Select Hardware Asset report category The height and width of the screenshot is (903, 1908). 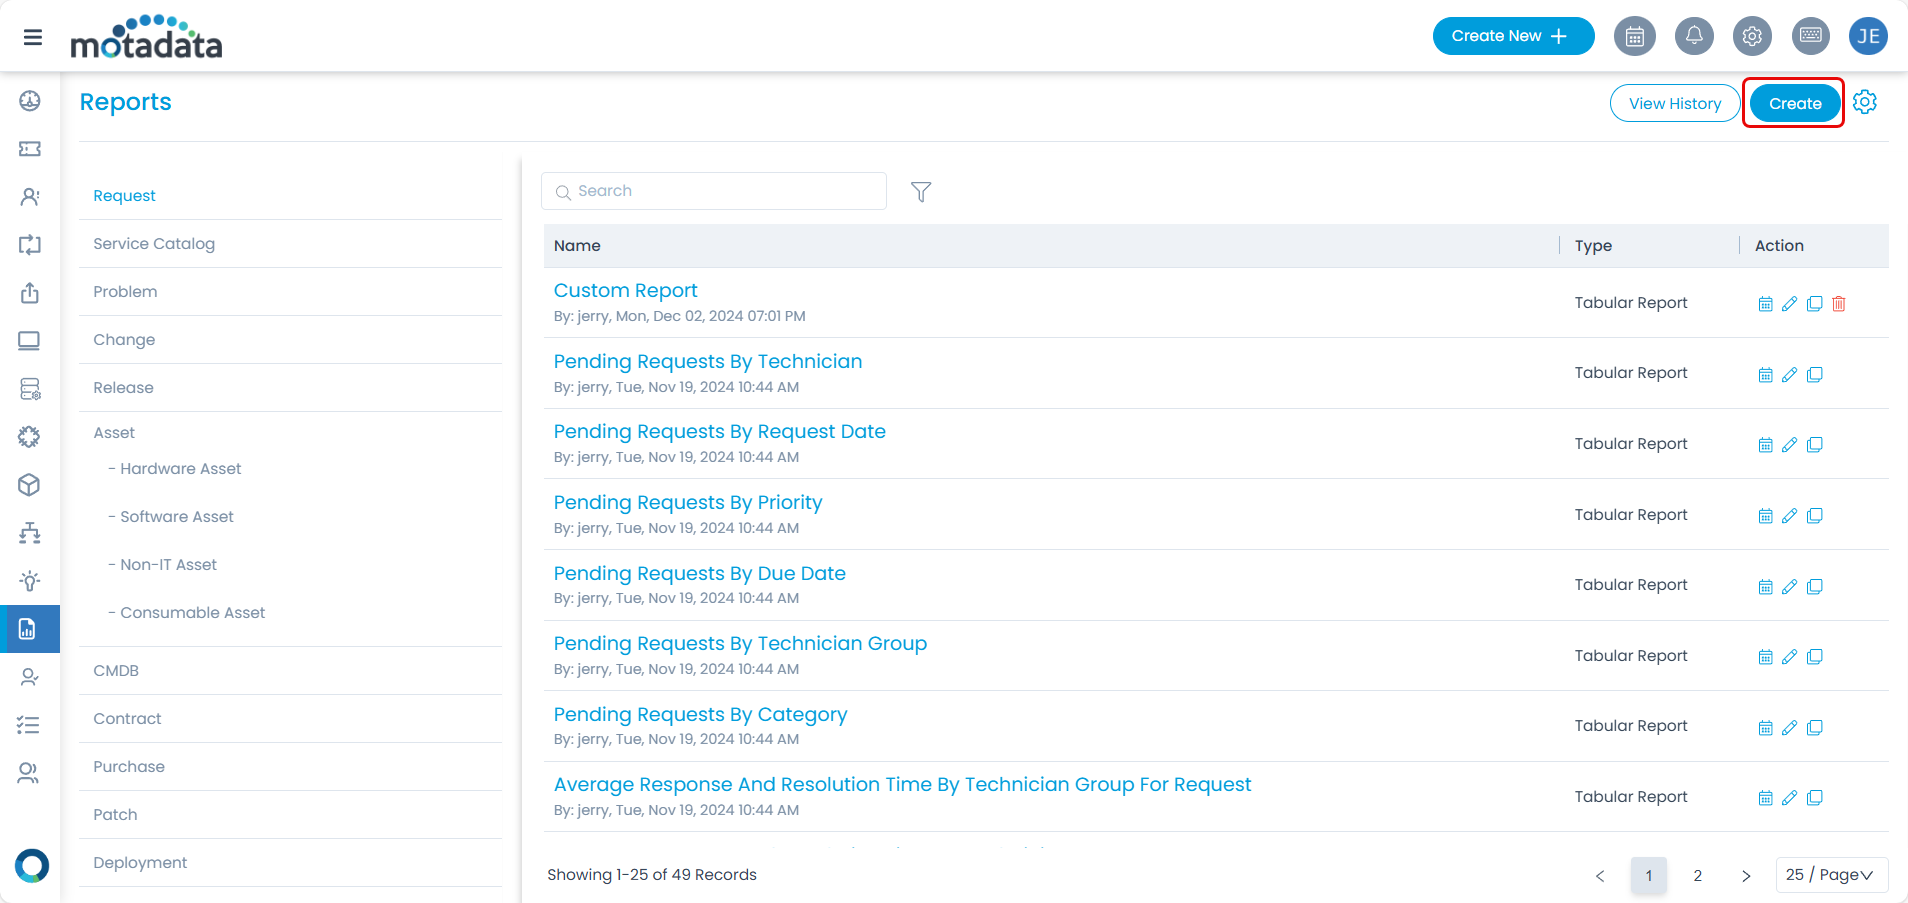(180, 469)
